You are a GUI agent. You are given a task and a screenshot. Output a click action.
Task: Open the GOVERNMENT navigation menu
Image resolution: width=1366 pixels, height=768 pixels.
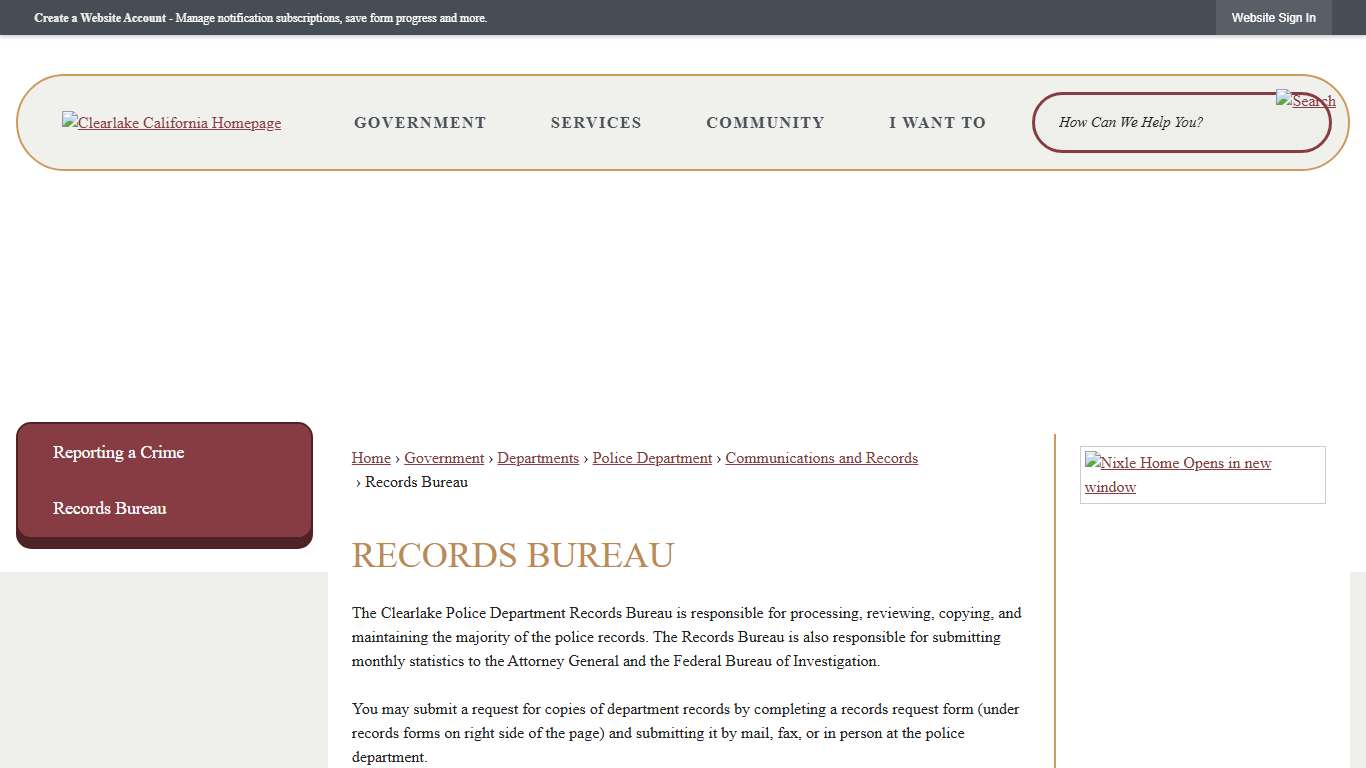tap(420, 122)
